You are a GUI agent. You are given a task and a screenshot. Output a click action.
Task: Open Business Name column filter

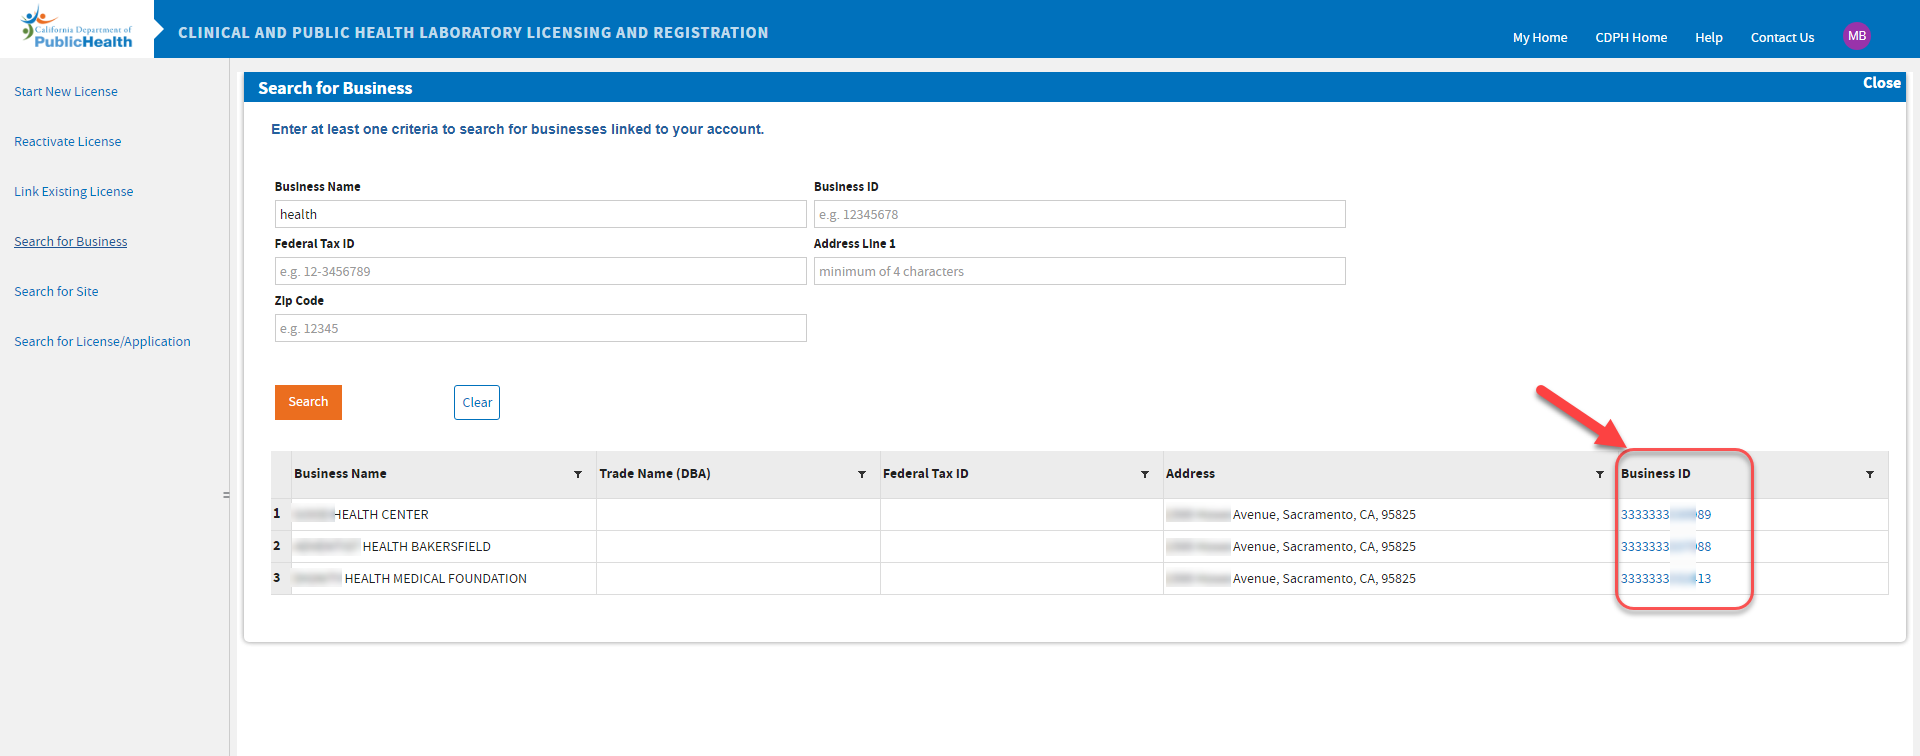tap(578, 474)
